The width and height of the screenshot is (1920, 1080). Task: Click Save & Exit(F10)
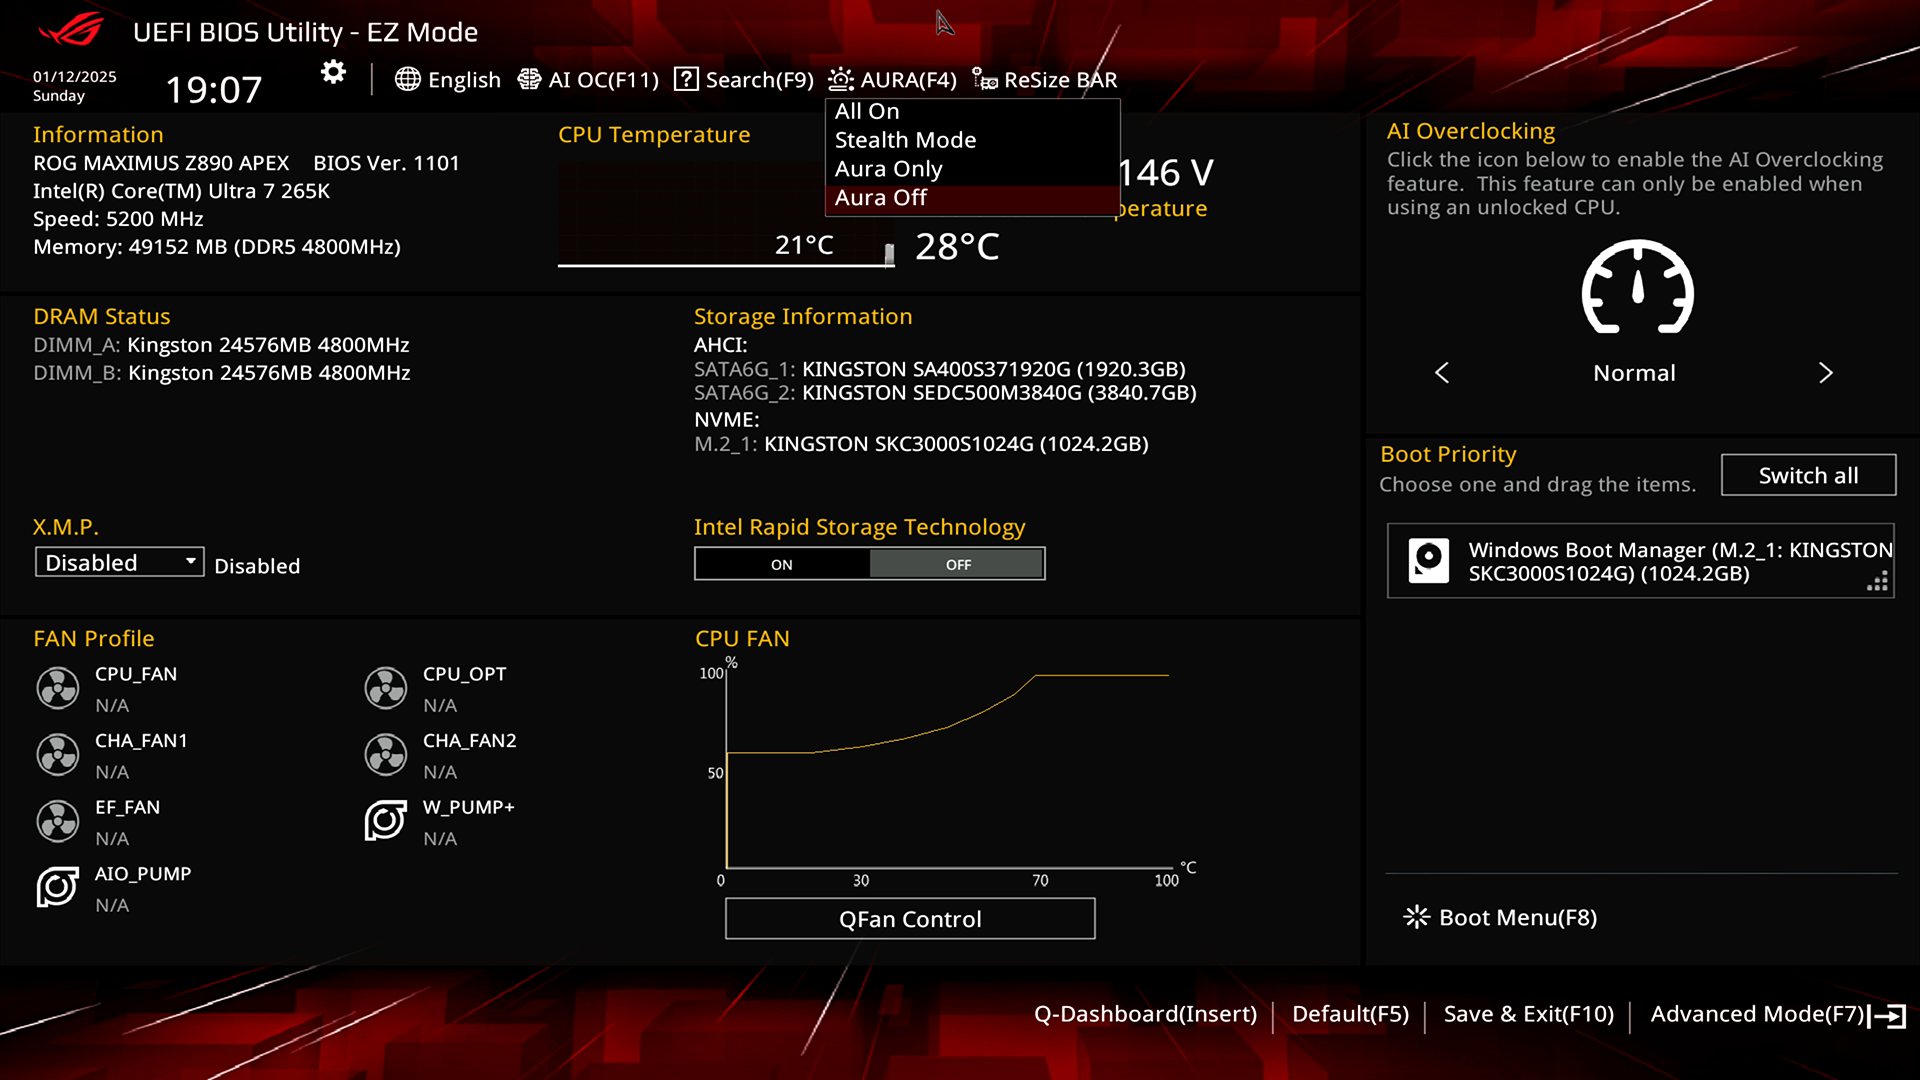click(1529, 1015)
